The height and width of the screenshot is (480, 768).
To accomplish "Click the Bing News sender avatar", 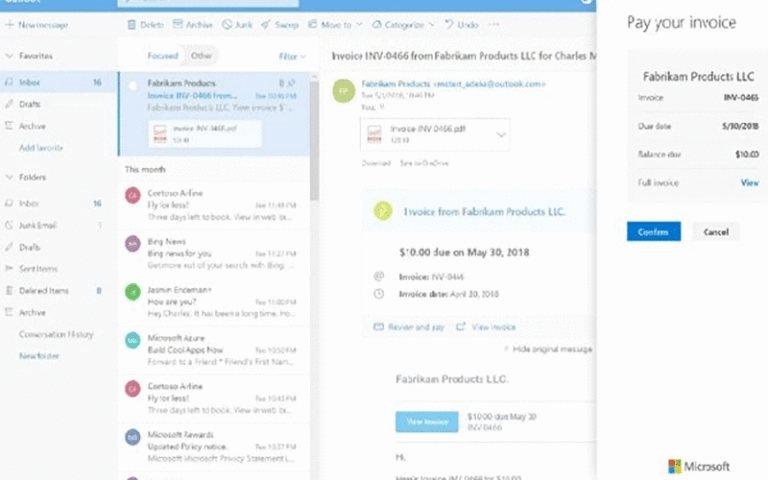I will click(x=133, y=243).
